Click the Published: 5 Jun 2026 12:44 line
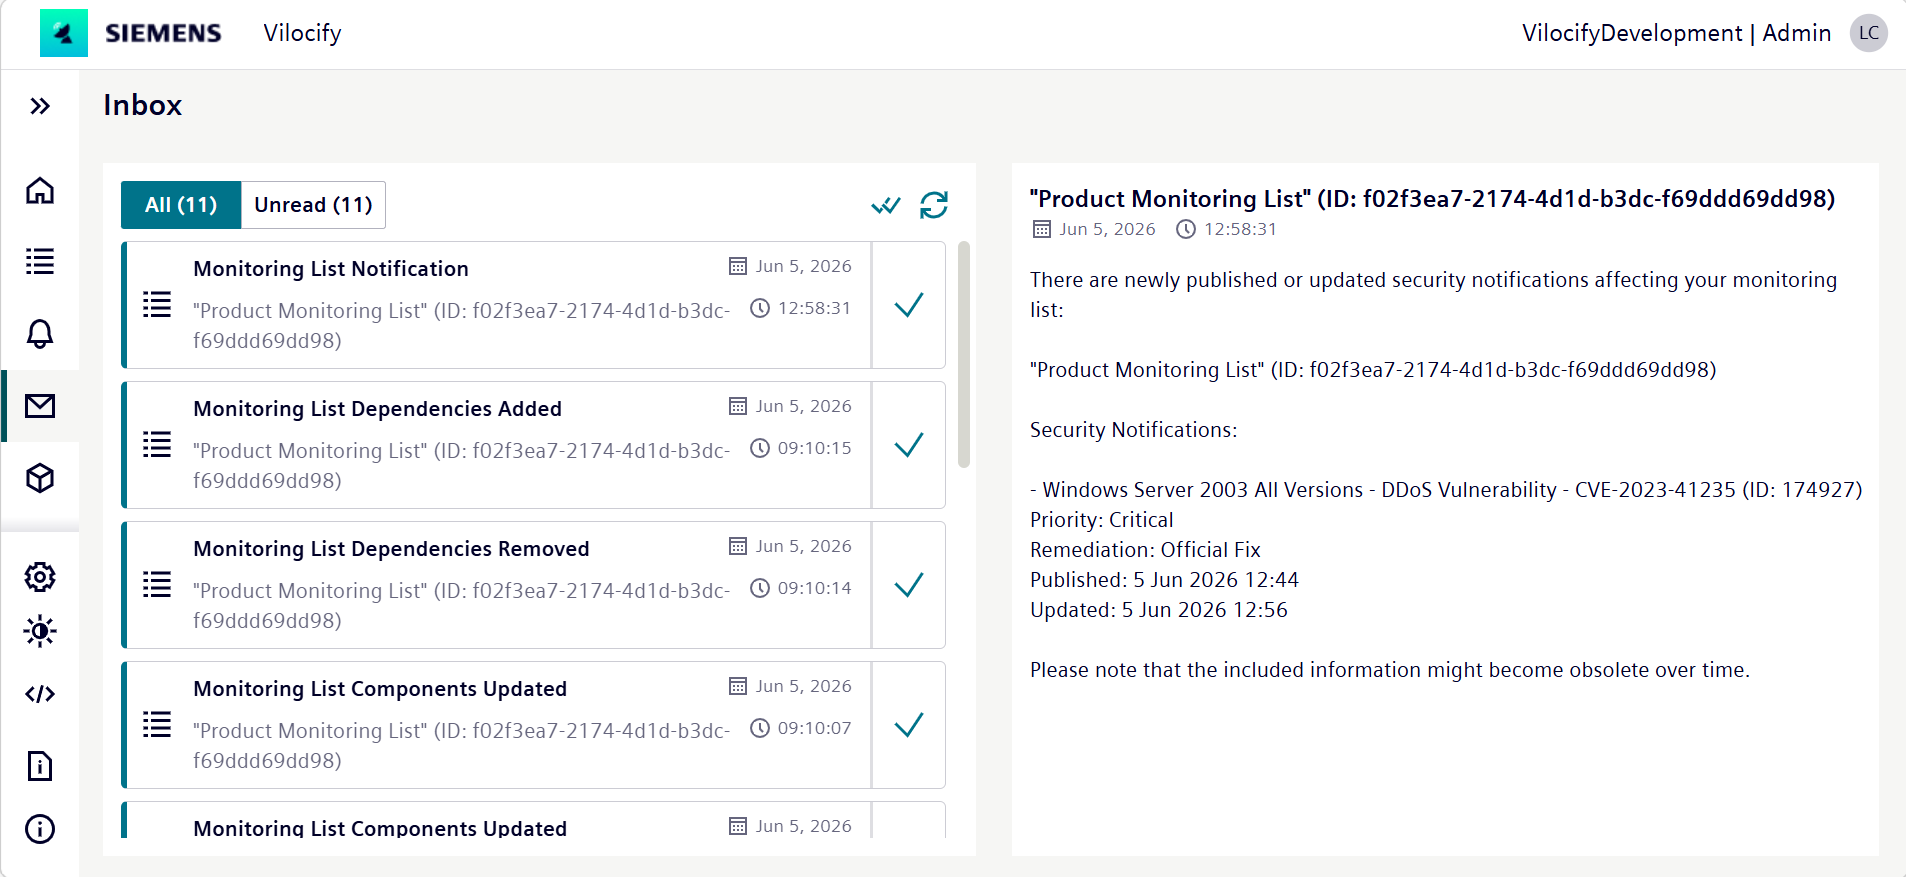The height and width of the screenshot is (877, 1906). (1164, 580)
